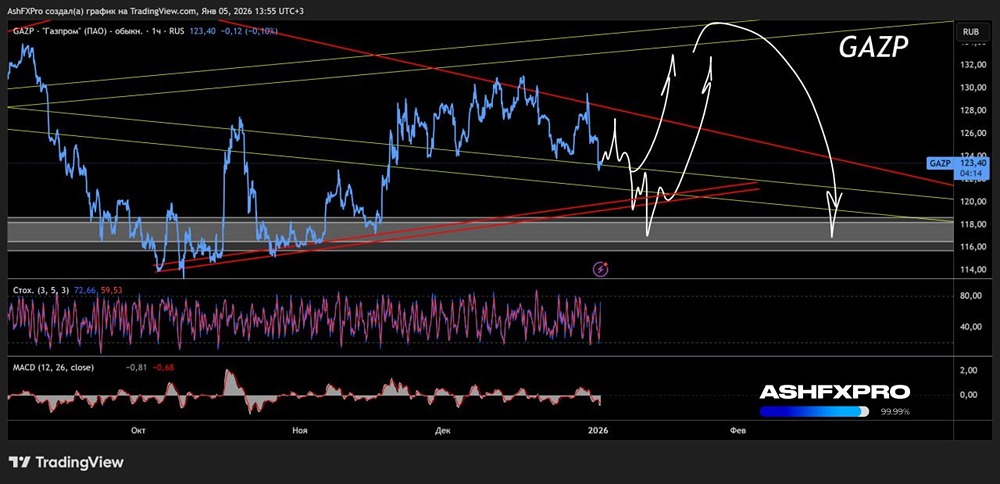Click the 128,00 price axis label
The height and width of the screenshot is (484, 1000).
[973, 111]
